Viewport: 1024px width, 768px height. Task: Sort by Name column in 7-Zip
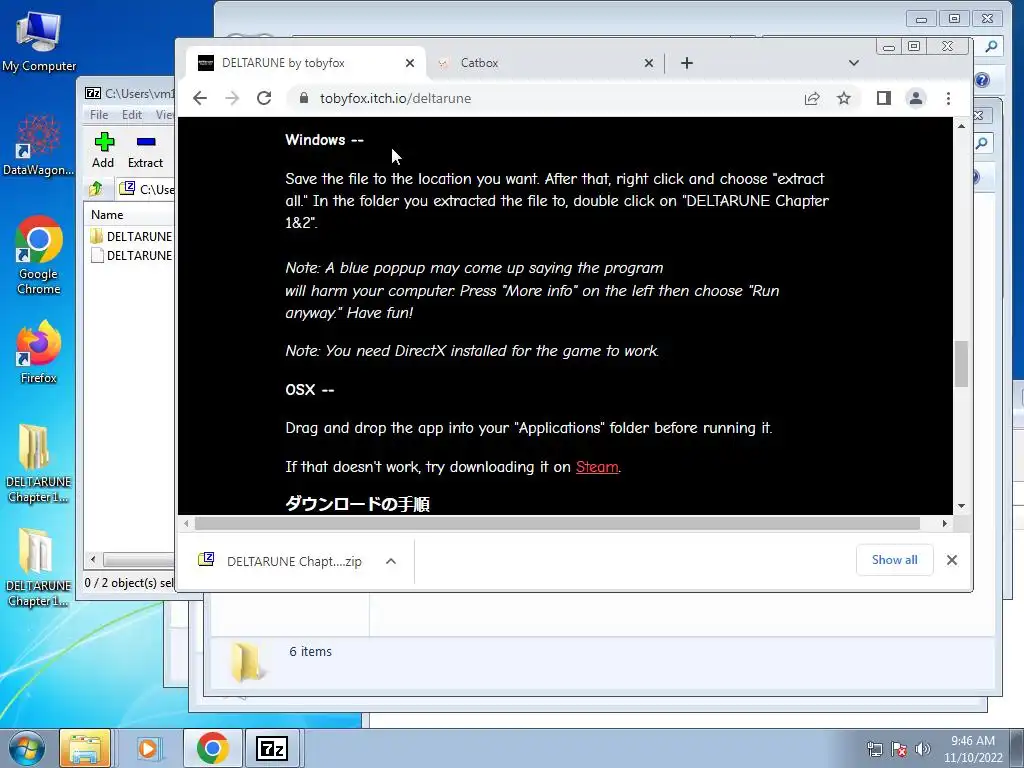tap(131, 215)
